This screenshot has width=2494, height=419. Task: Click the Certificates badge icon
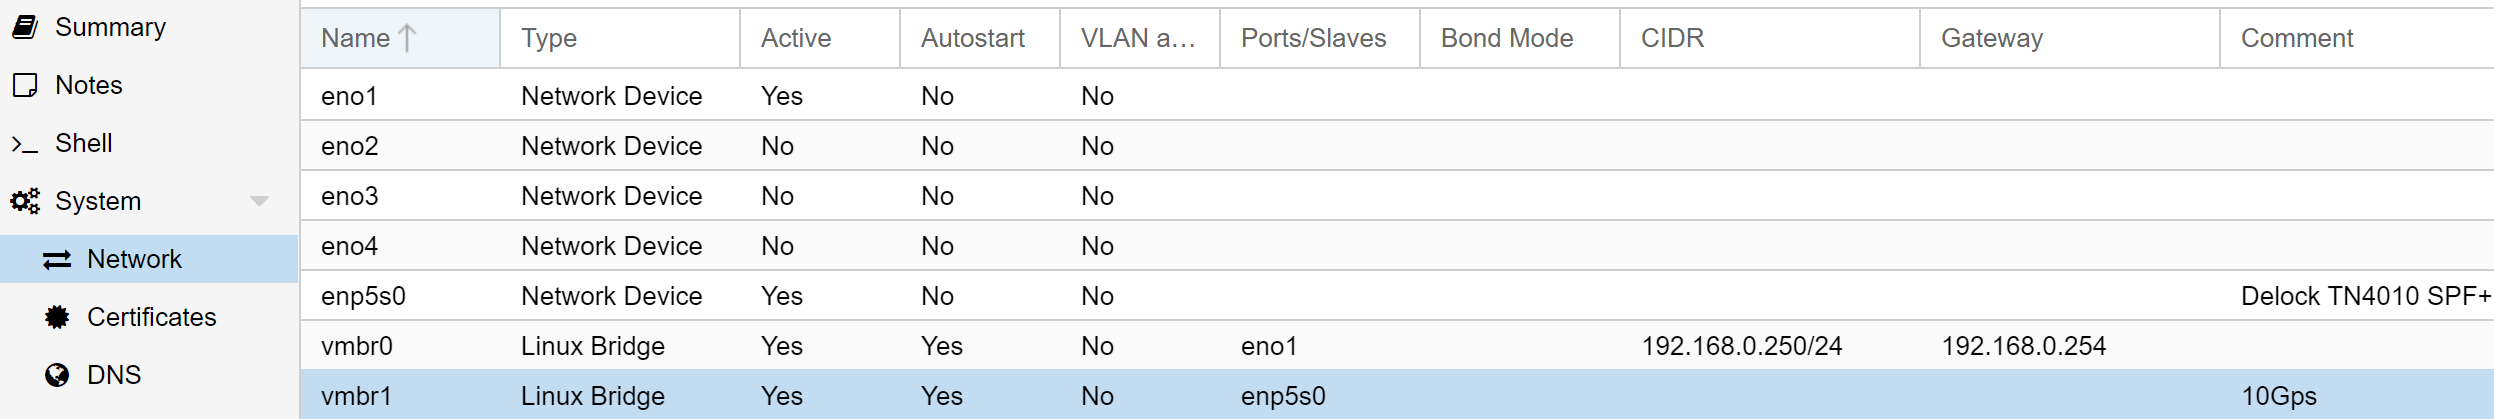pyautogui.click(x=57, y=317)
